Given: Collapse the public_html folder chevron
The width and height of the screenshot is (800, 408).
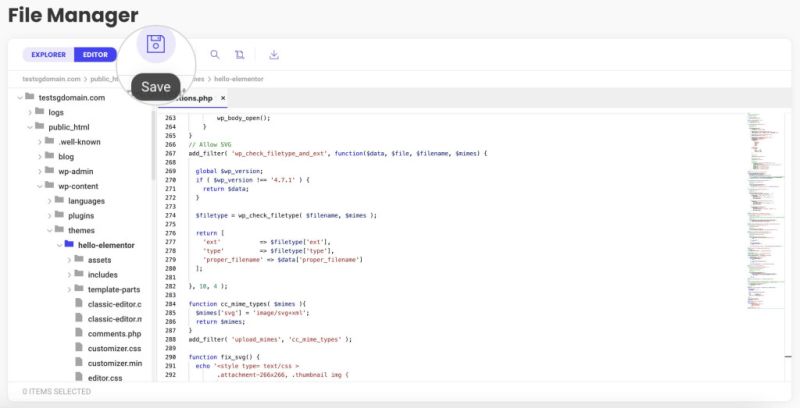Looking at the screenshot, I should pyautogui.click(x=30, y=127).
